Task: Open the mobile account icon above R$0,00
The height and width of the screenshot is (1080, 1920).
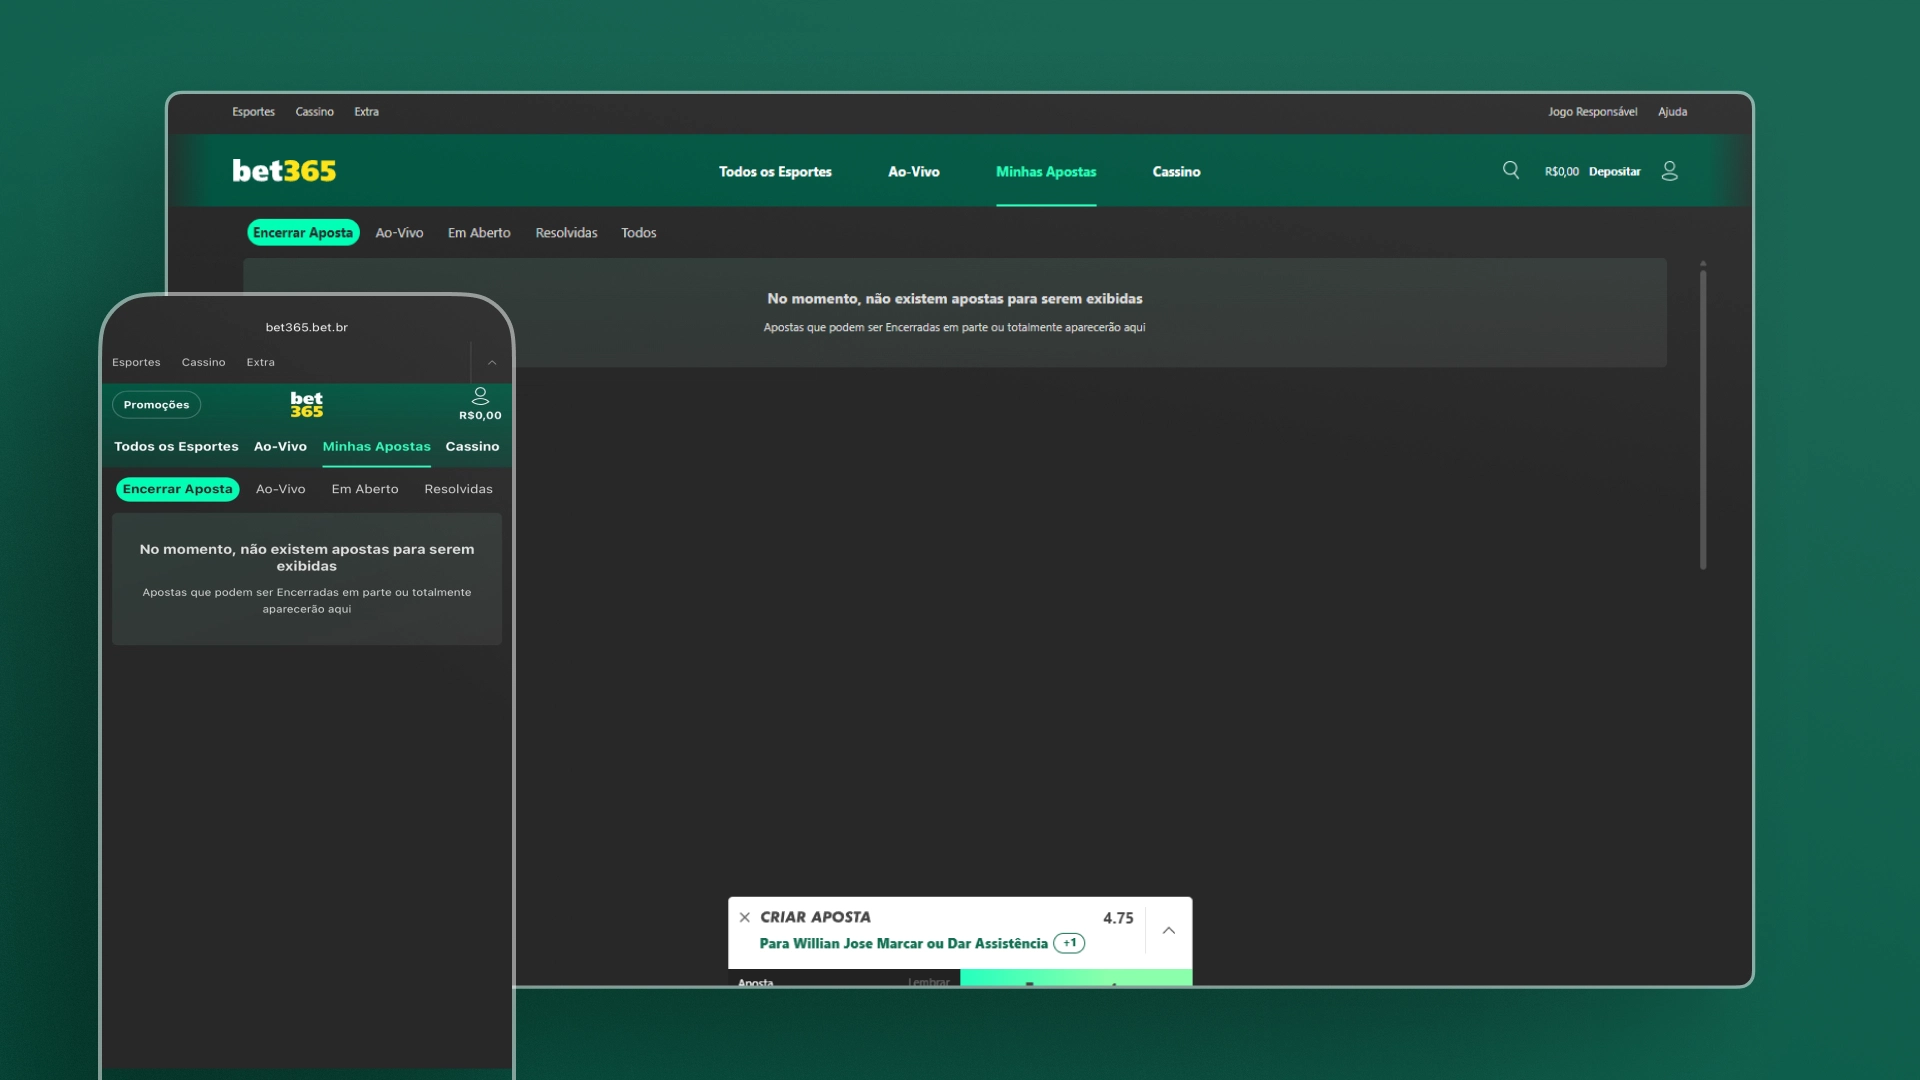Action: [x=480, y=396]
